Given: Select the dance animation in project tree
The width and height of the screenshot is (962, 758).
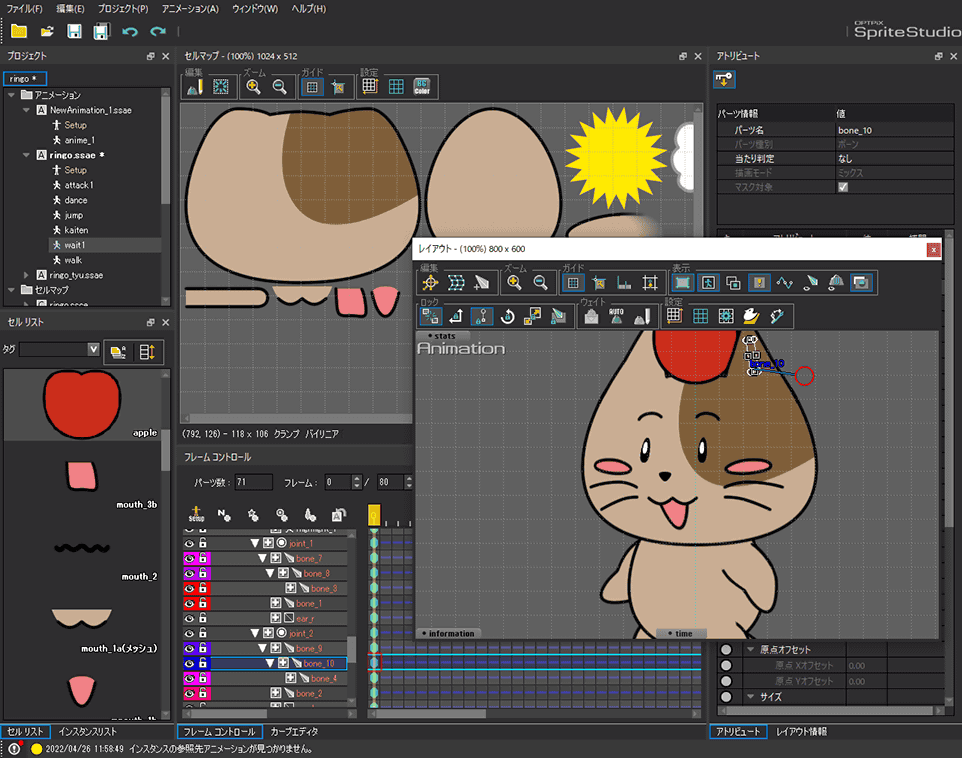Looking at the screenshot, I should point(75,200).
